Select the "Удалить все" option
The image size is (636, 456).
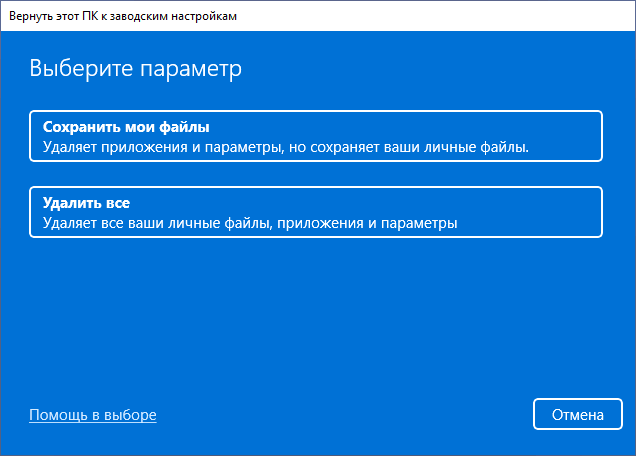[x=315, y=212]
